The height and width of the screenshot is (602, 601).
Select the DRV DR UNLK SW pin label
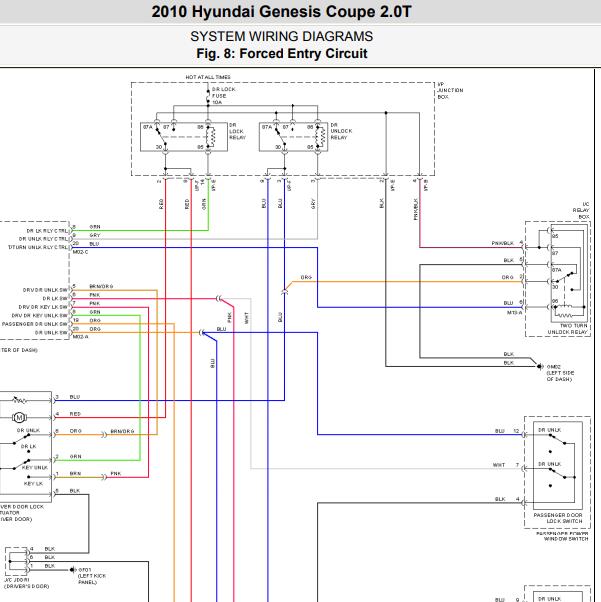point(45,290)
